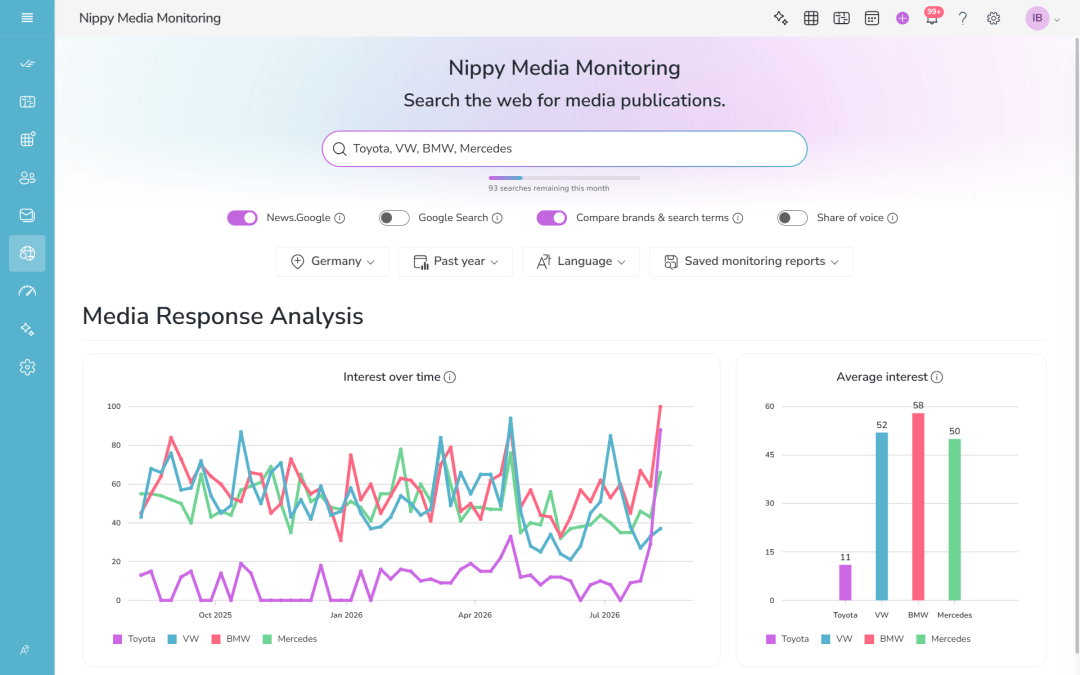The height and width of the screenshot is (675, 1080).
Task: Click the '93 searches remaining this month' text
Action: point(549,188)
